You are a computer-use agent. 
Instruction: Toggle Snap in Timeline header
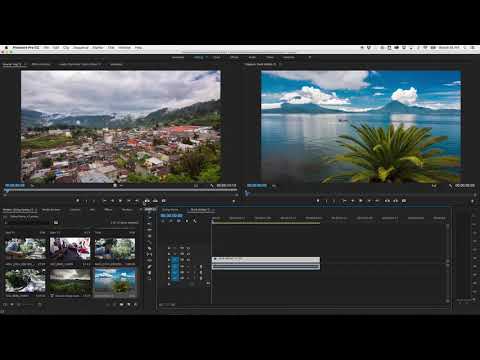pyautogui.click(x=171, y=221)
